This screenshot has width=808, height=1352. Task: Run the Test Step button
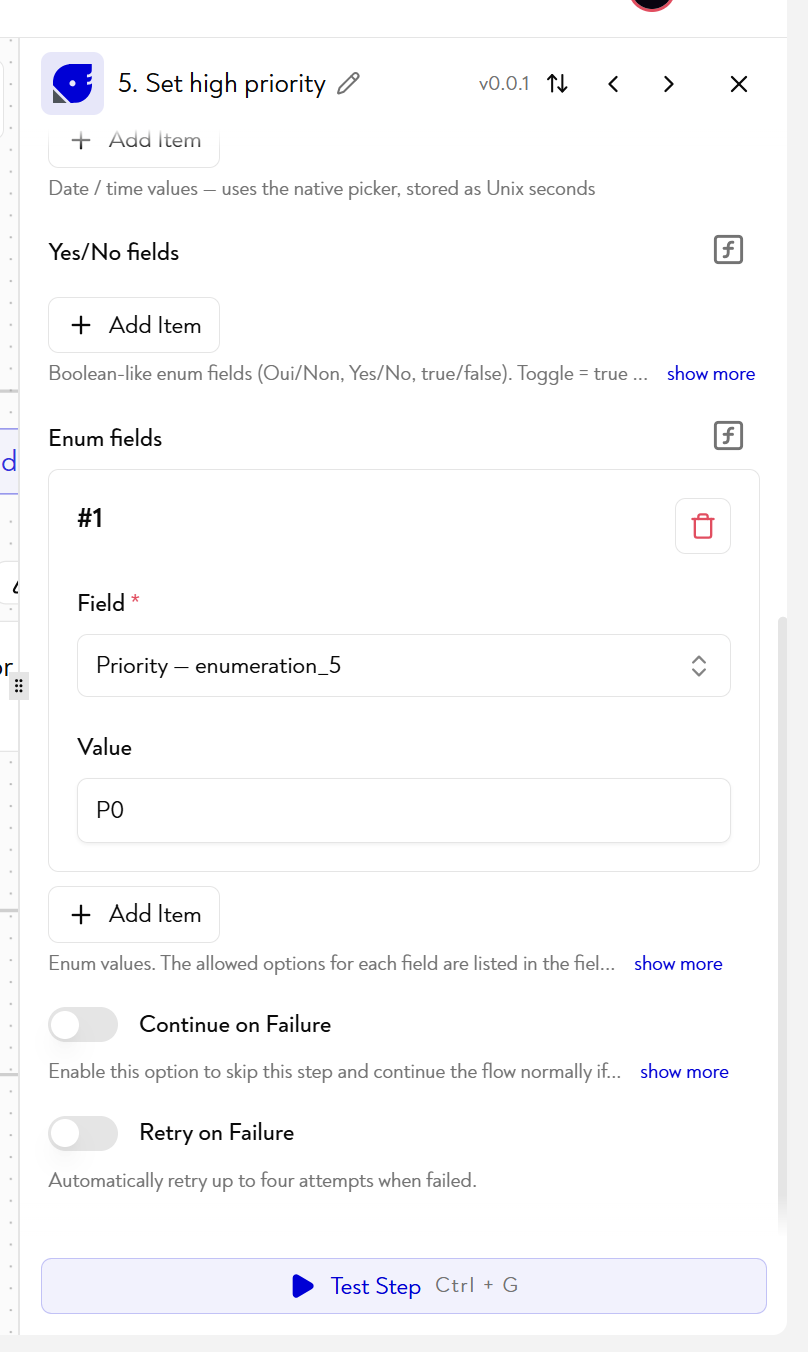tap(404, 1286)
